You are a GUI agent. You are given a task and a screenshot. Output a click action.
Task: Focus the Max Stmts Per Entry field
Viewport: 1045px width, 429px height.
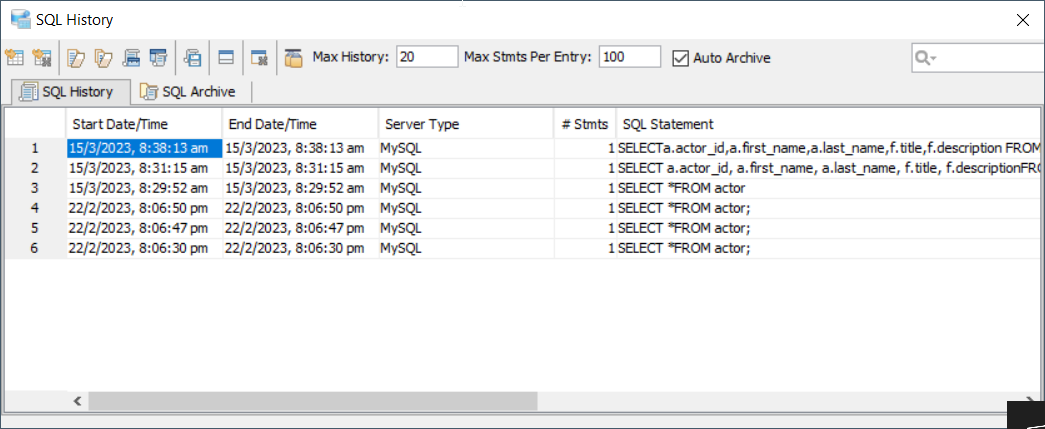click(x=627, y=57)
